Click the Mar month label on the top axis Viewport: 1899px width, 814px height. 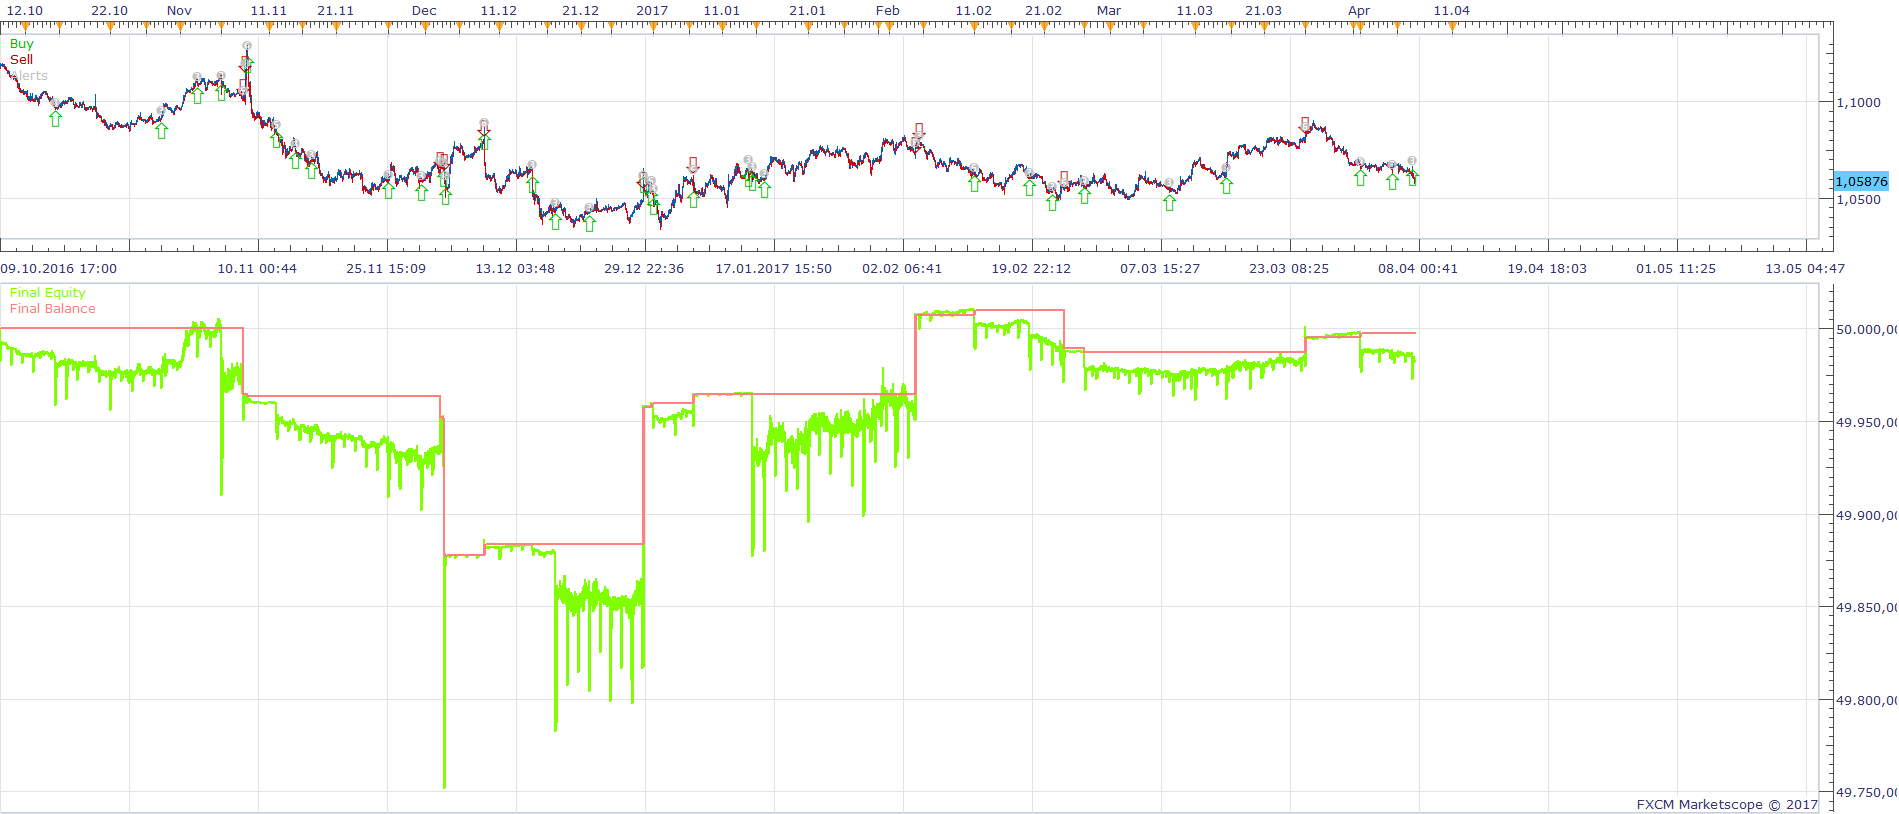point(1109,10)
